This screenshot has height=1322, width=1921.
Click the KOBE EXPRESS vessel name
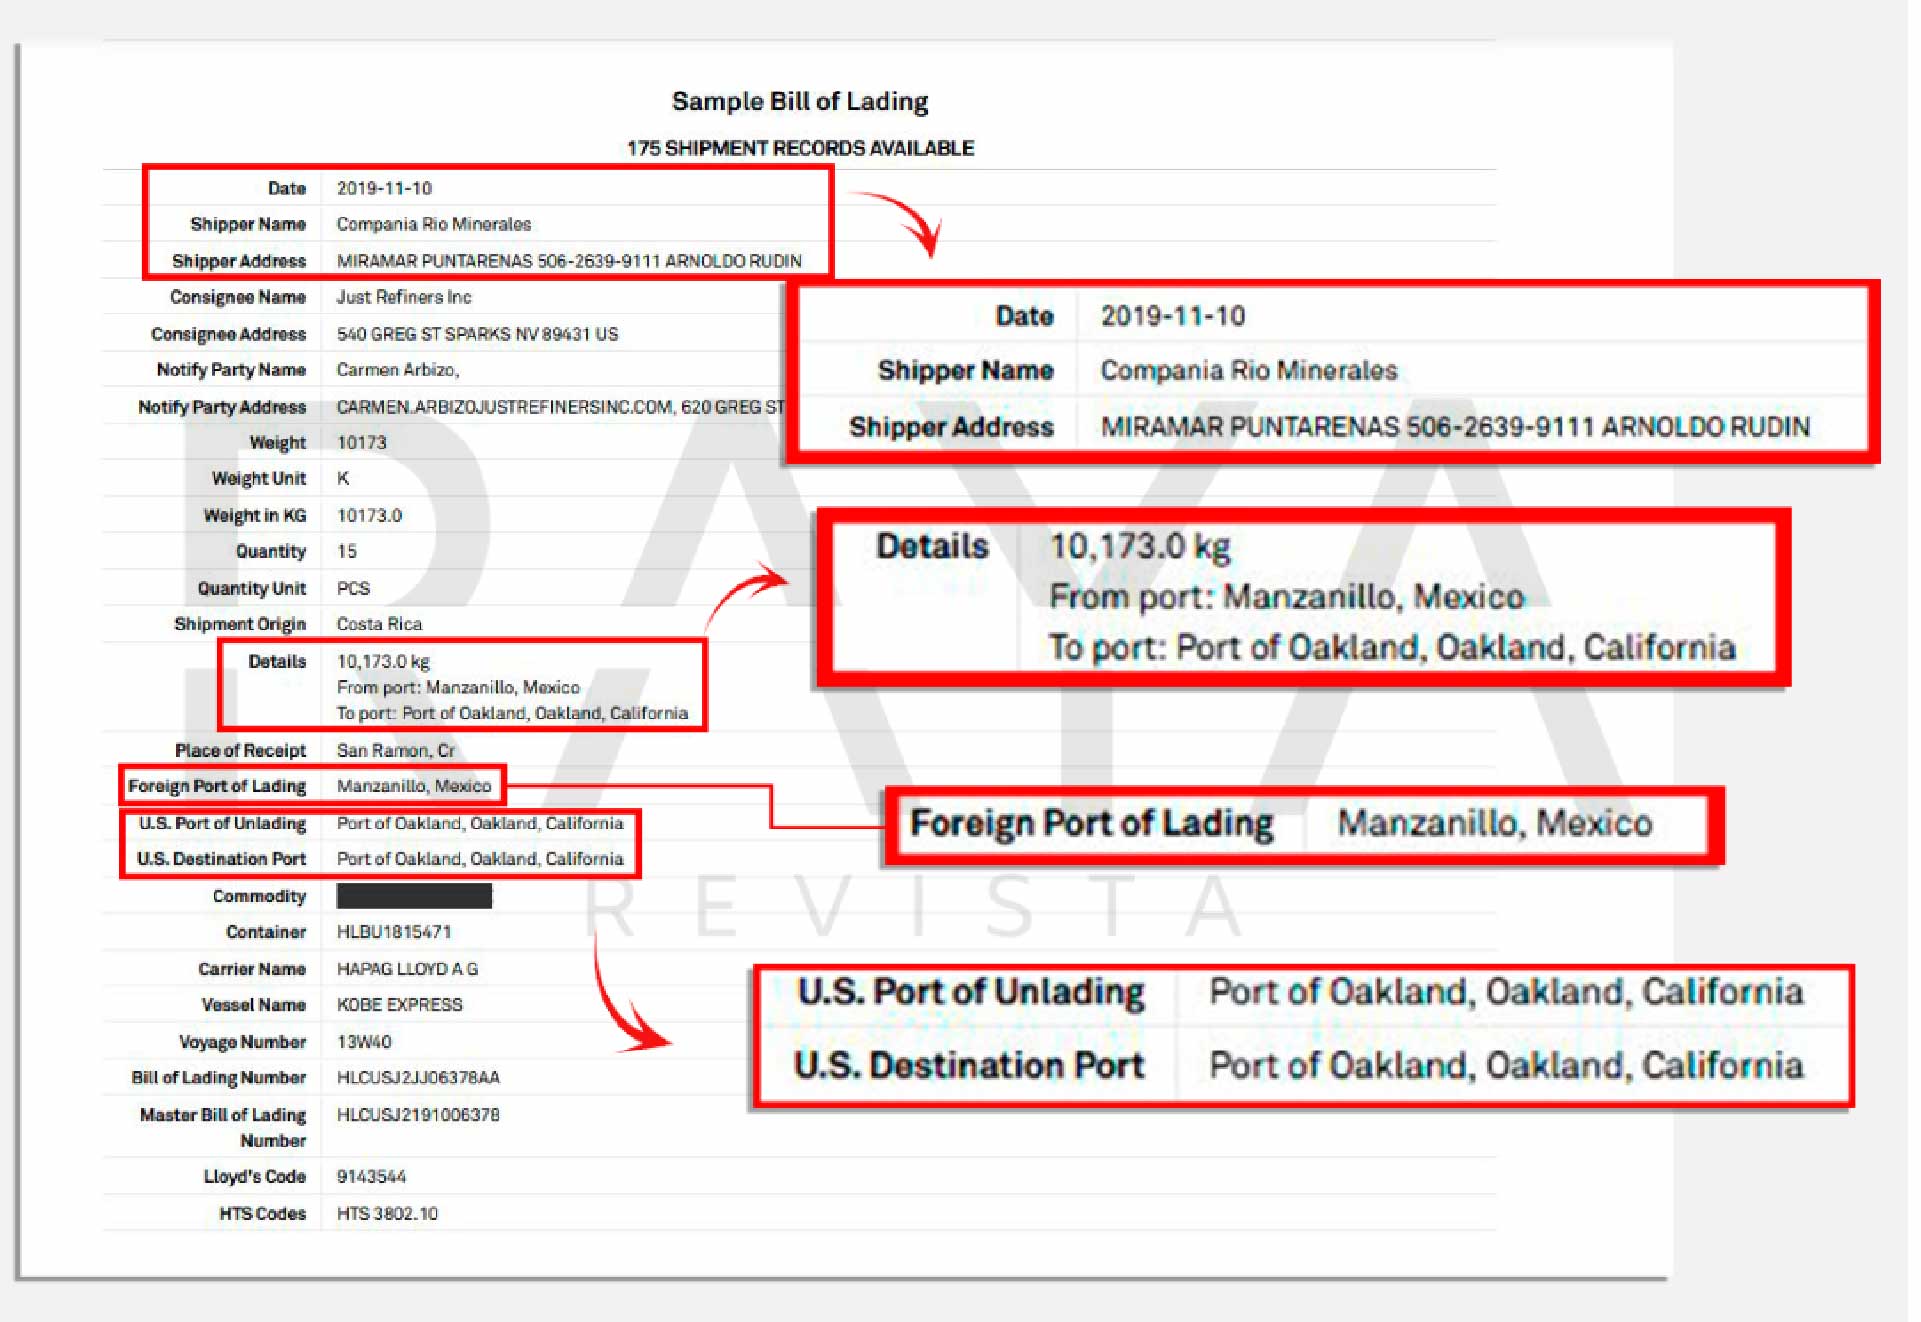[399, 1005]
